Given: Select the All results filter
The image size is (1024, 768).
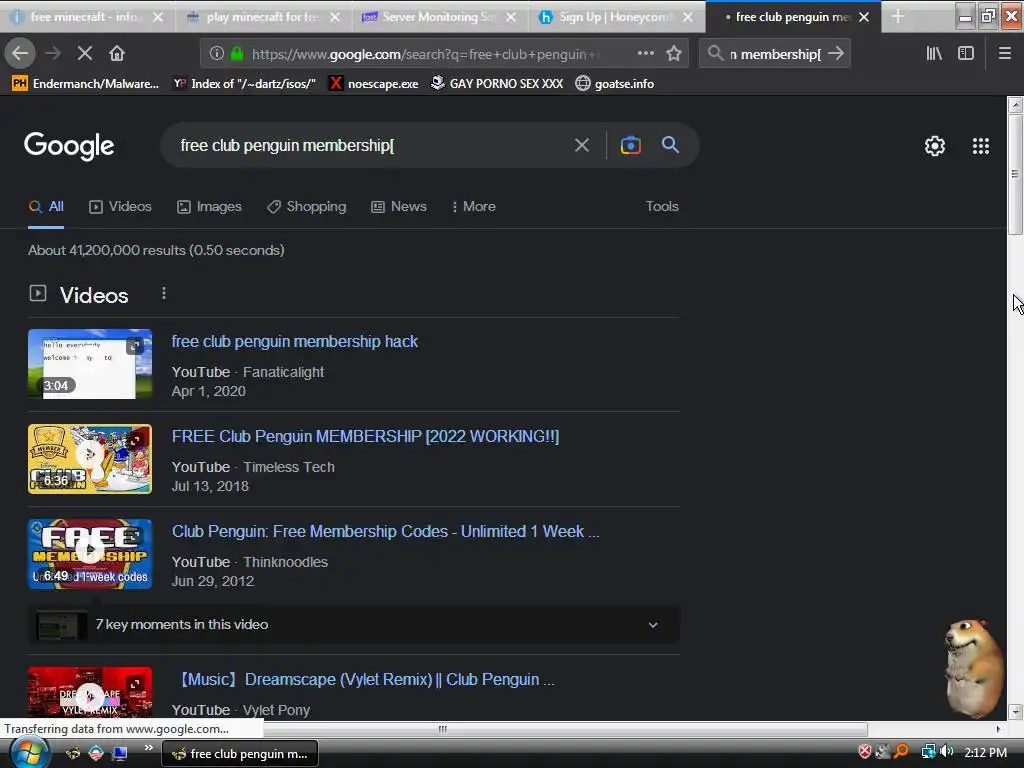Looking at the screenshot, I should [46, 206].
